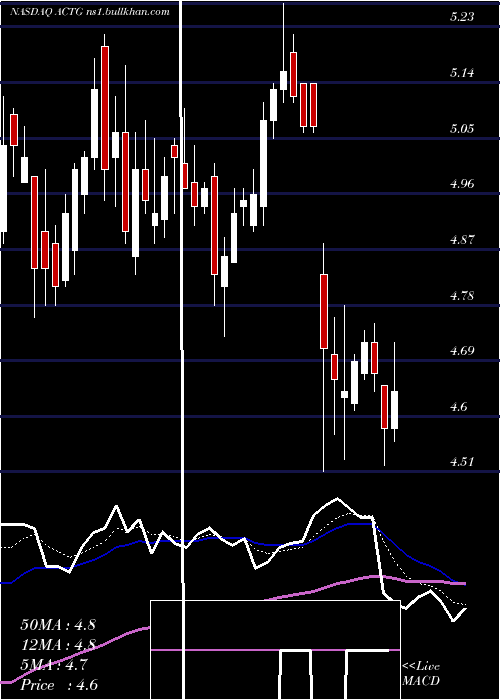Click the 4.87 price axis label
The image size is (500, 700).
[x=462, y=239]
